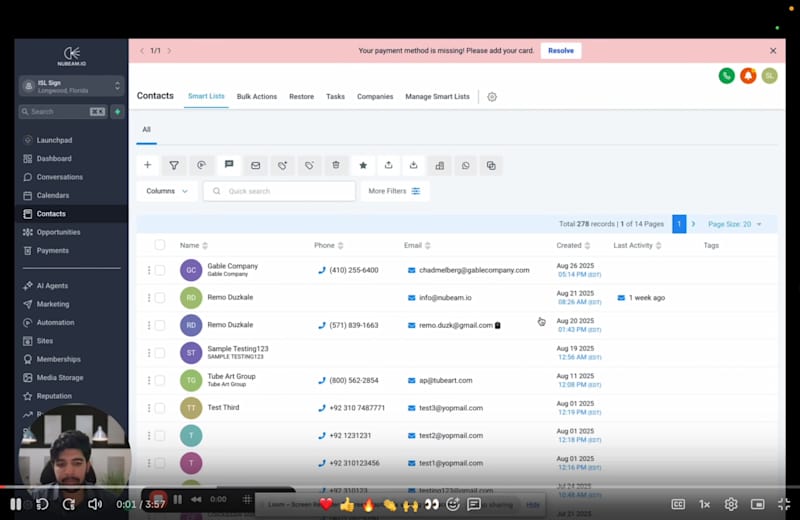Click the send SMS message toolbar icon
Image resolution: width=800 pixels, height=520 pixels.
pos(229,164)
